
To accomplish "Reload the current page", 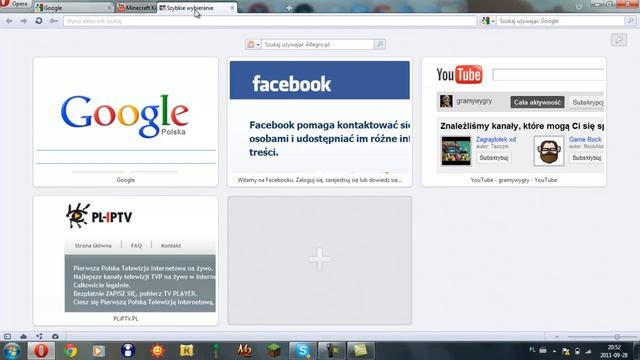I will (39, 21).
